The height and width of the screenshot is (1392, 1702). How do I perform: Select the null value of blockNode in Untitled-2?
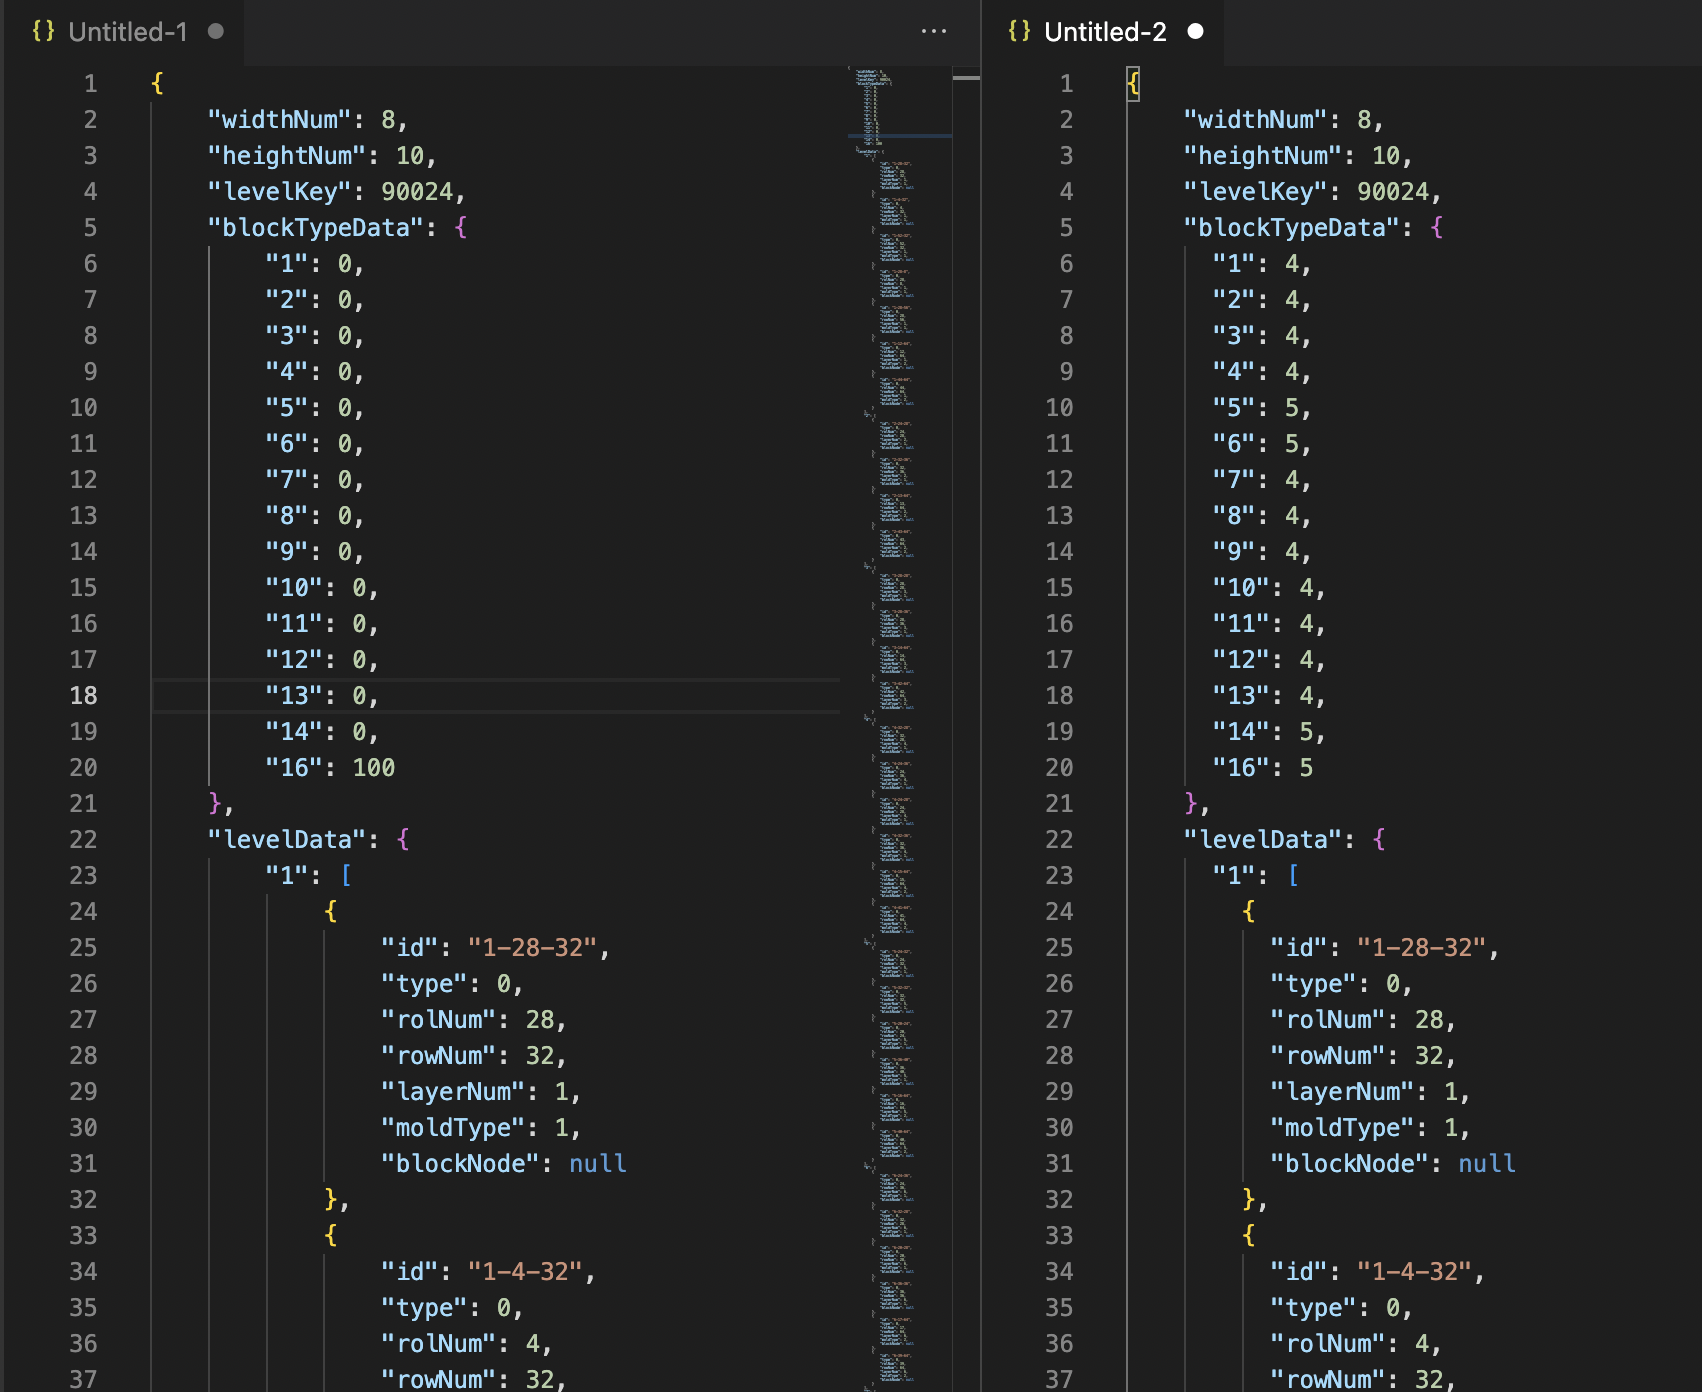1489,1163
